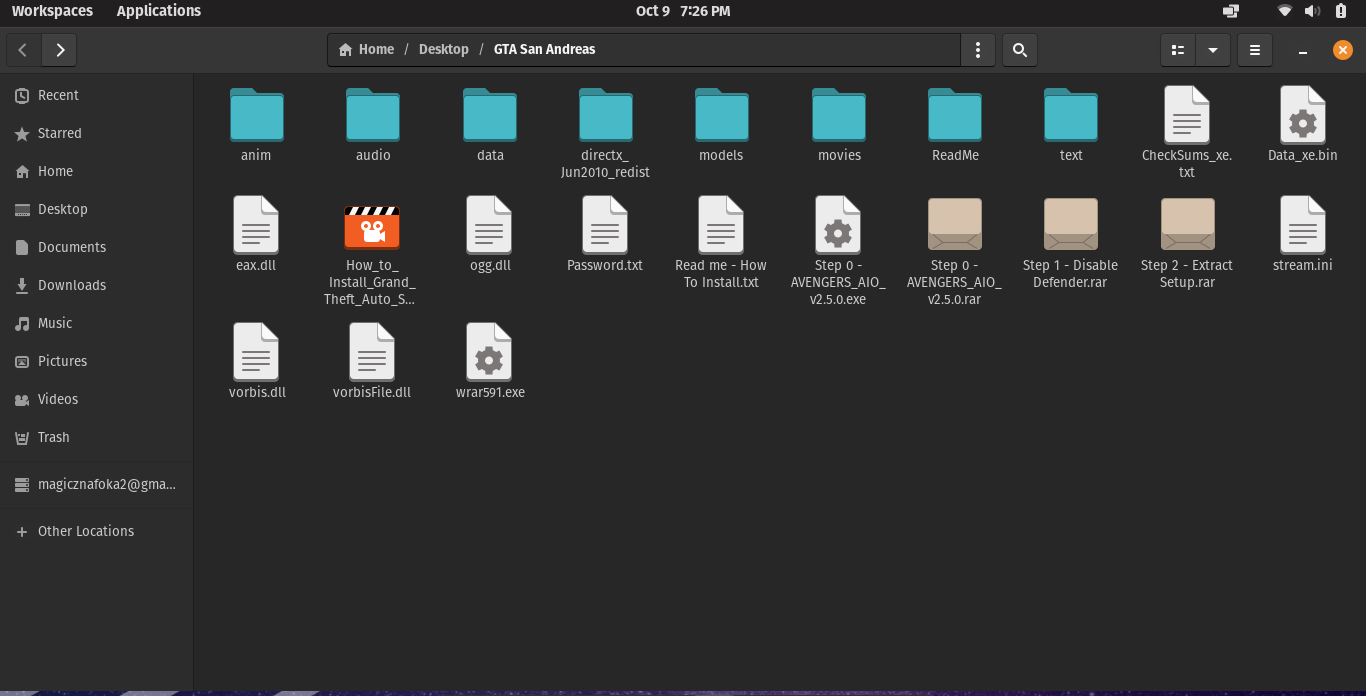Navigate to Desktop in the path bar
The image size is (1366, 696).
point(444,49)
